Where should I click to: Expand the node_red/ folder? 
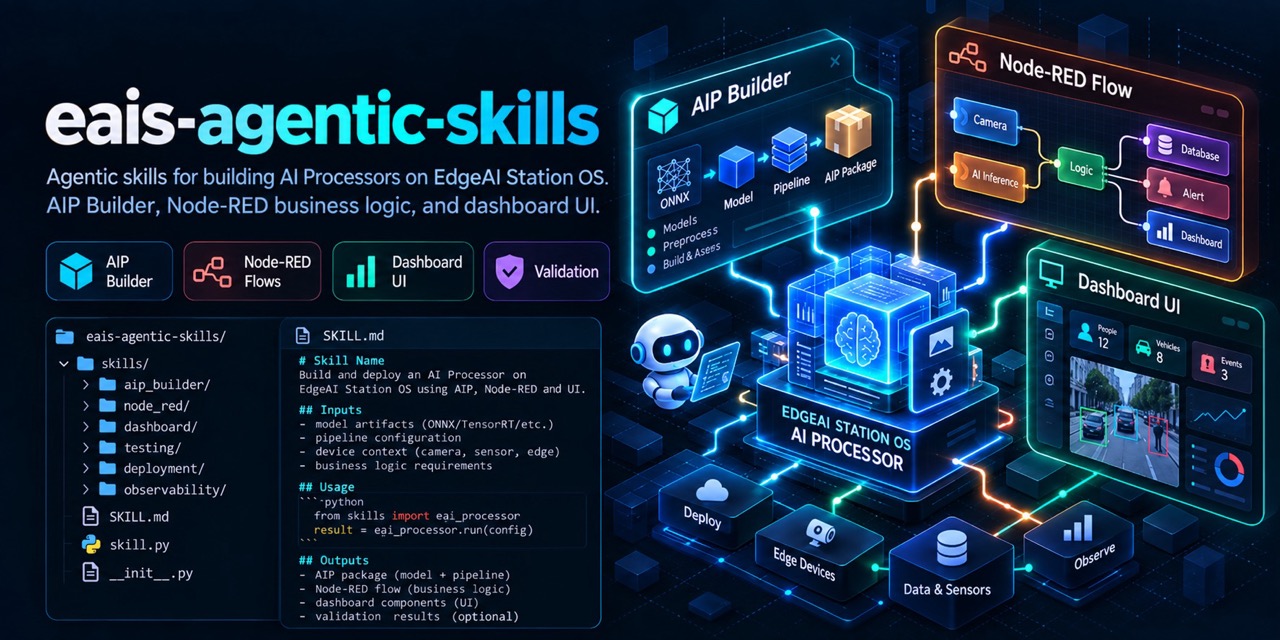pyautogui.click(x=85, y=405)
